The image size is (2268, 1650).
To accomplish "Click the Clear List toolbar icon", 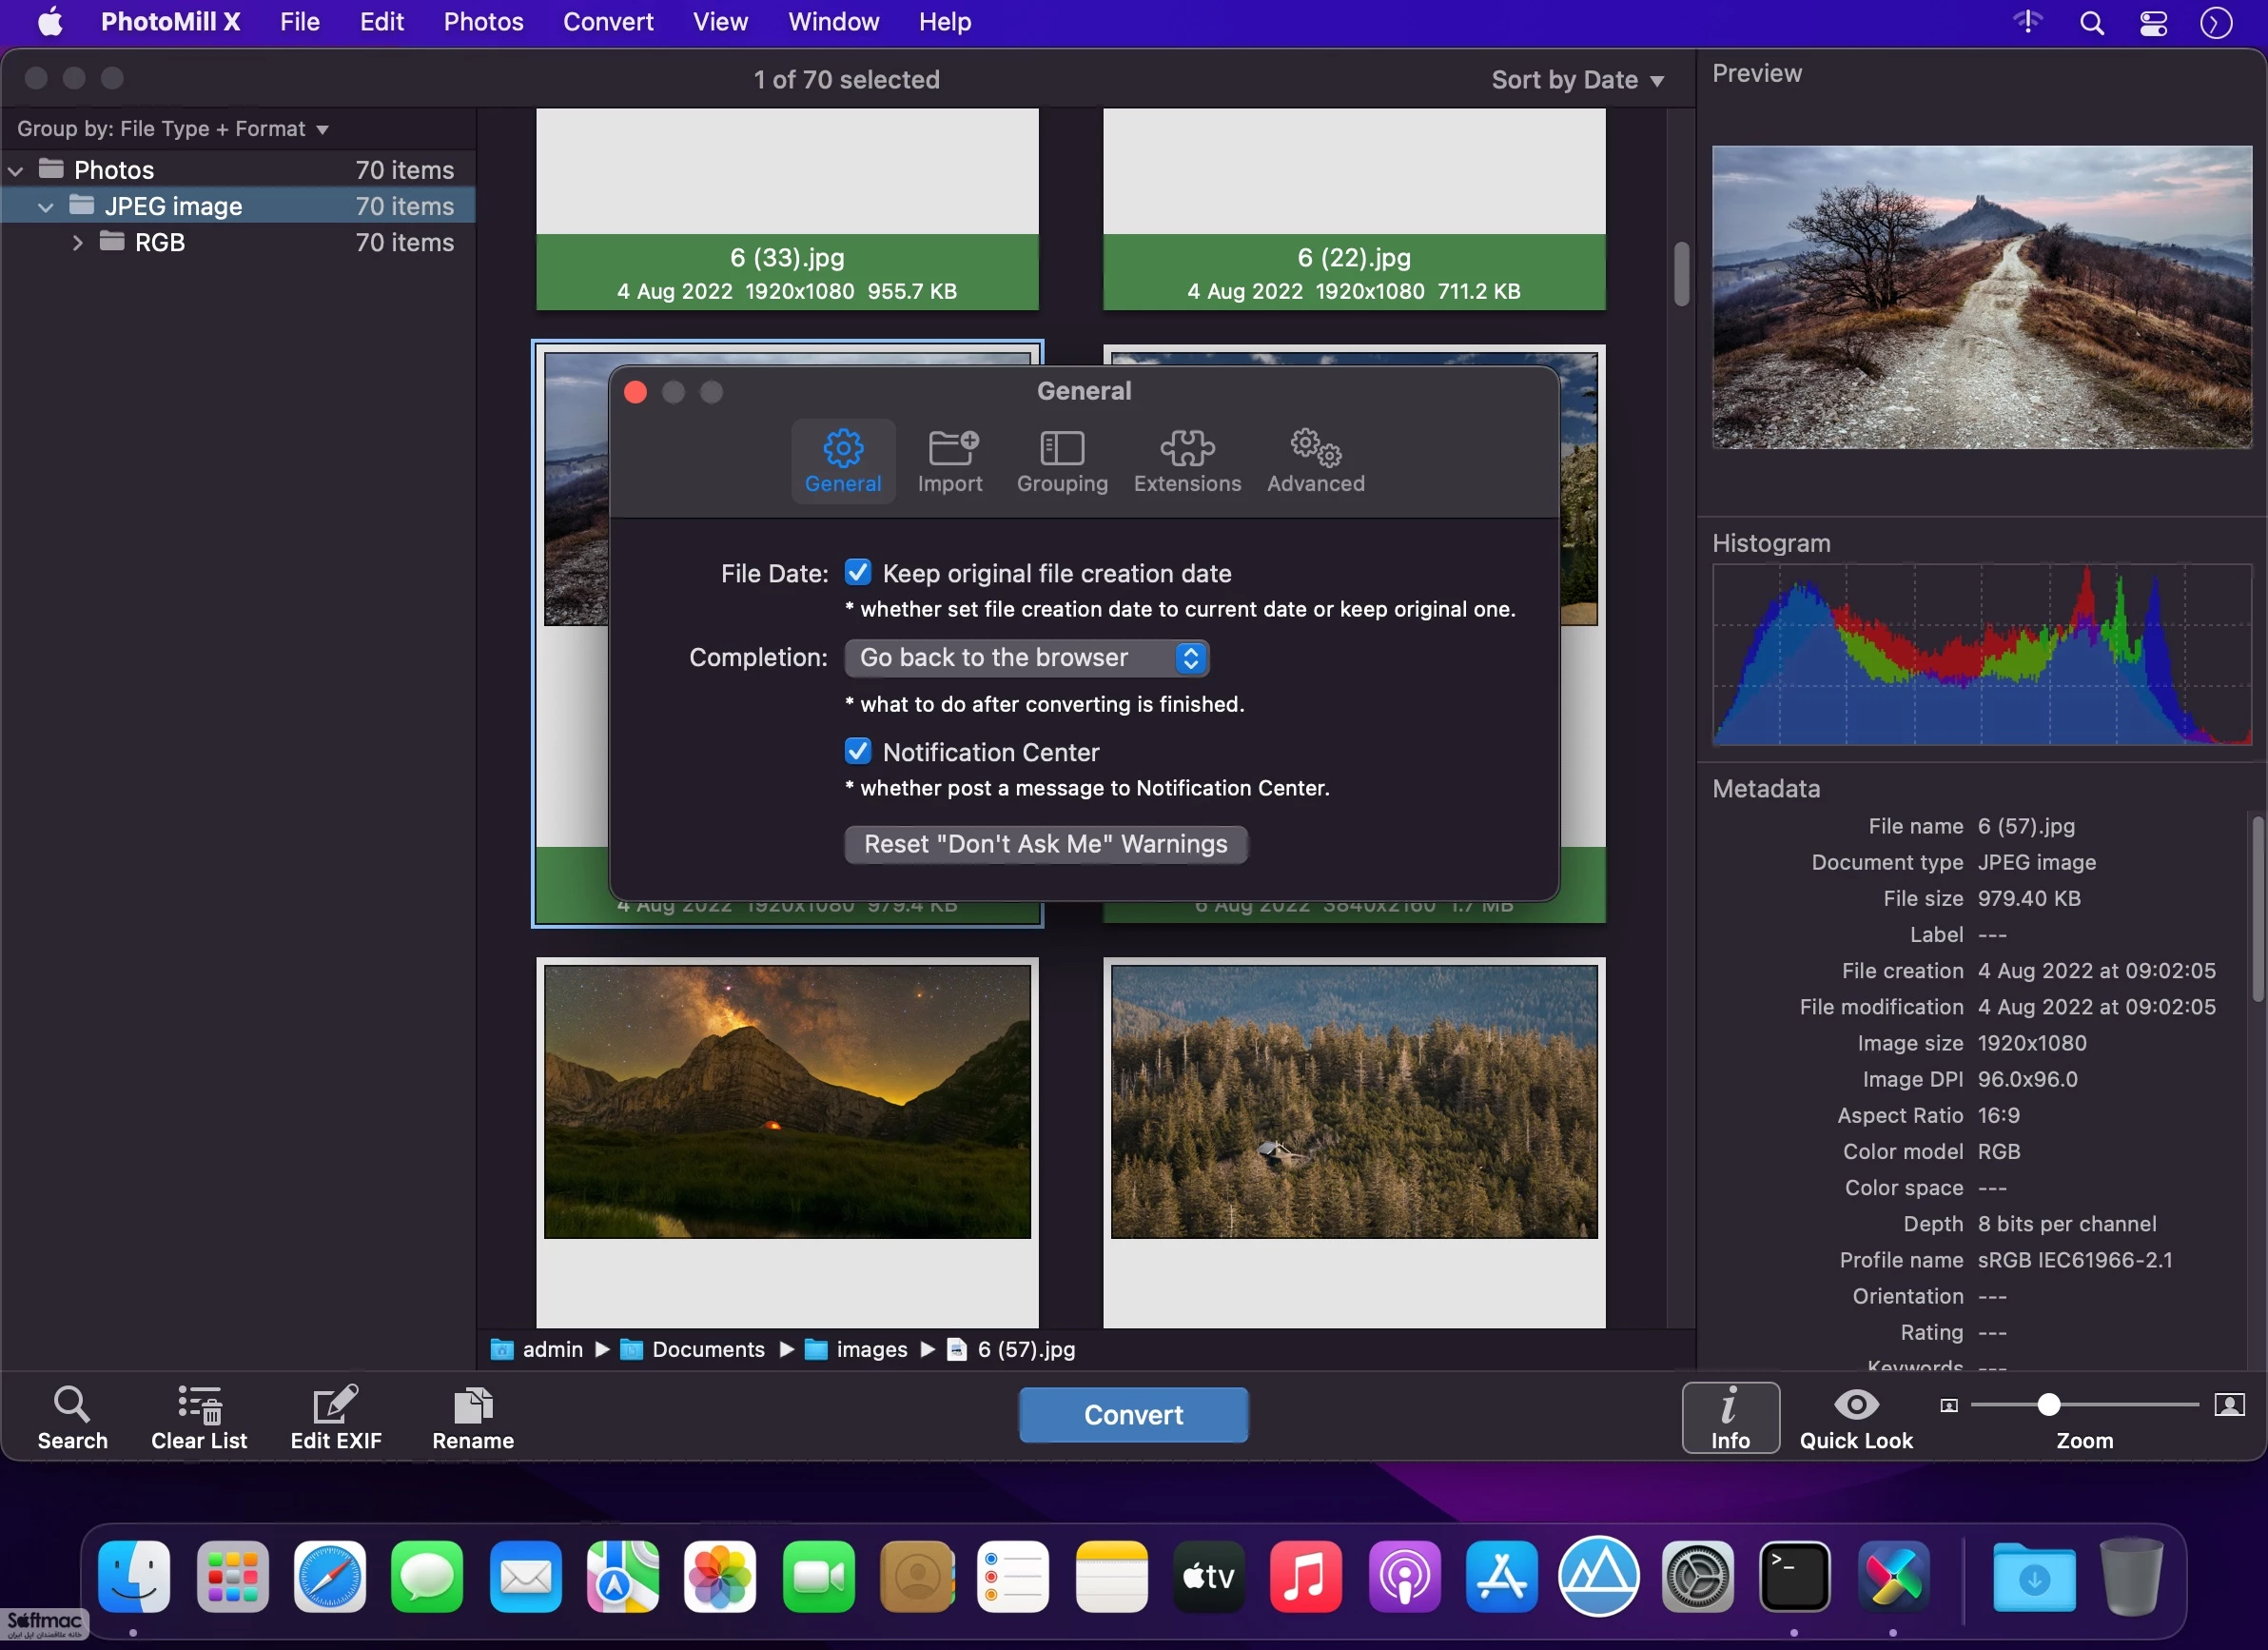I will (199, 1417).
